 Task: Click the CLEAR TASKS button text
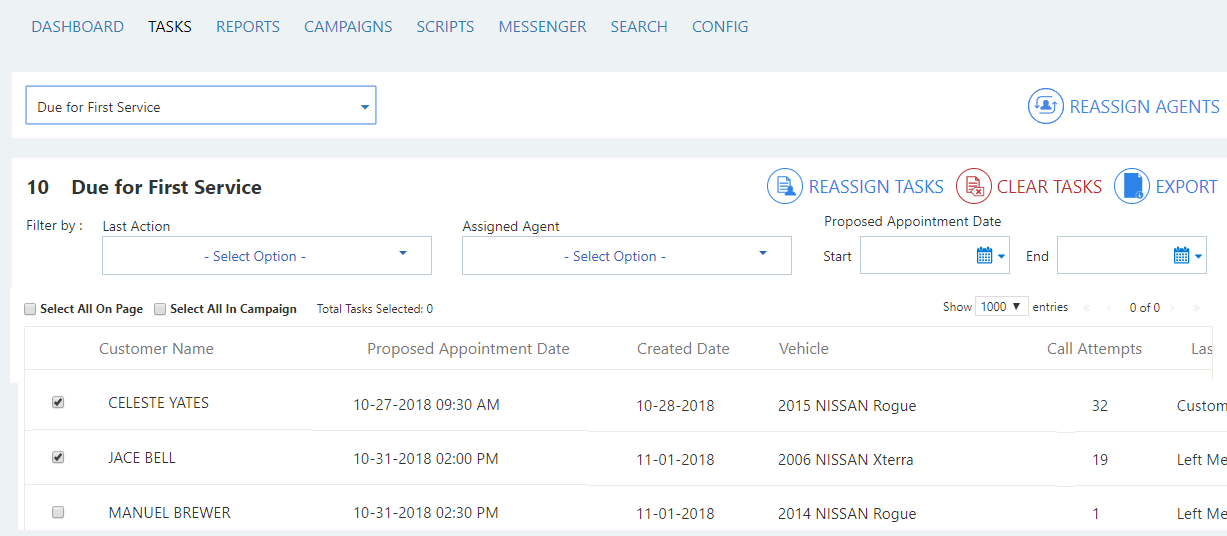pos(1049,187)
